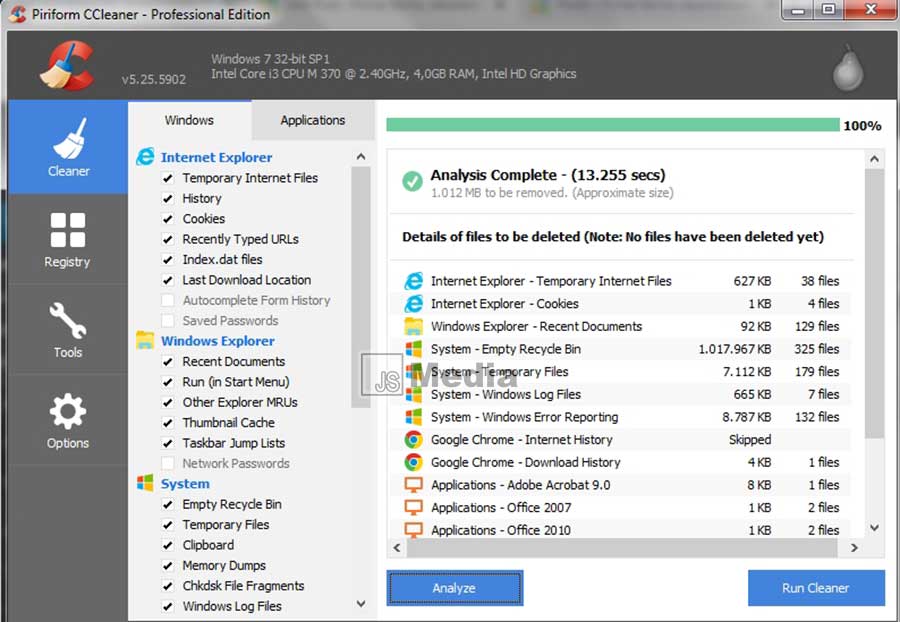Screen dimensions: 900x622
Task: Click the pear icon in header
Action: pyautogui.click(x=846, y=69)
